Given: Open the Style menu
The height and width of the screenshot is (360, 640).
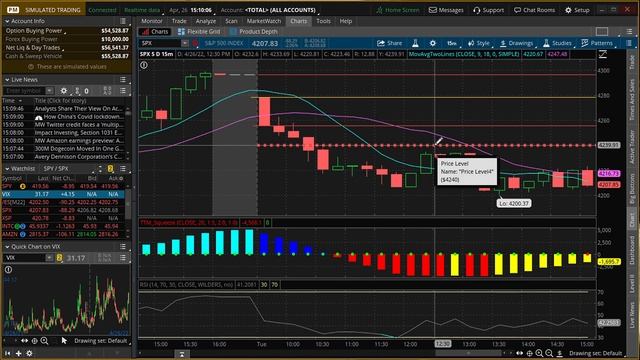Looking at the screenshot, I should [478, 43].
